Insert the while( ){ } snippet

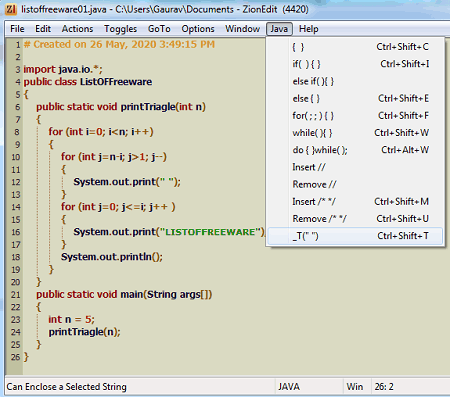(355, 133)
